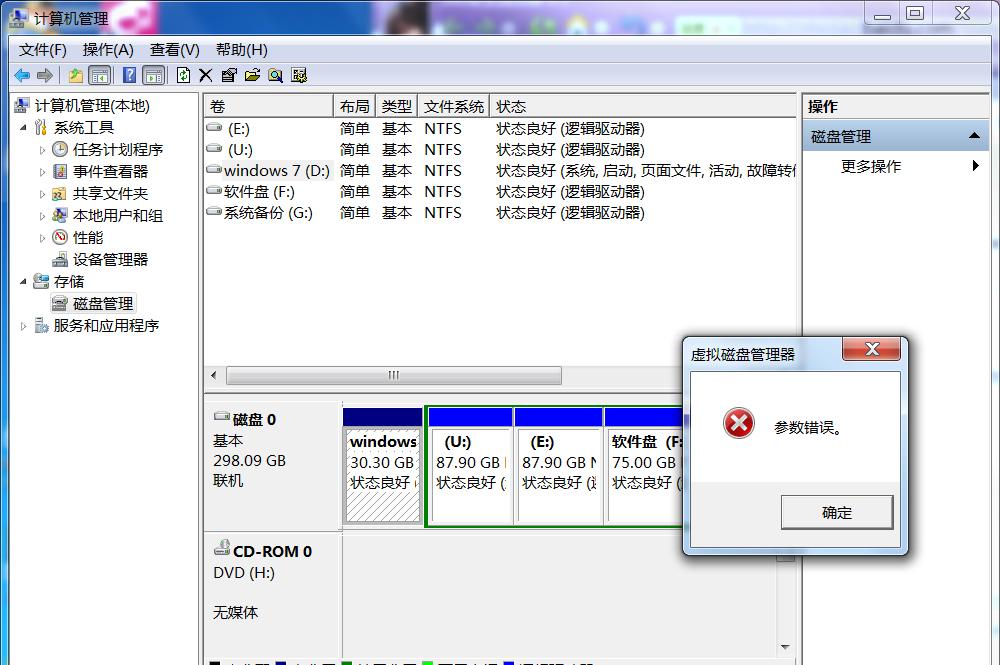Select the windows 30.30 GB partition block
This screenshot has height=665, width=1000.
382,467
